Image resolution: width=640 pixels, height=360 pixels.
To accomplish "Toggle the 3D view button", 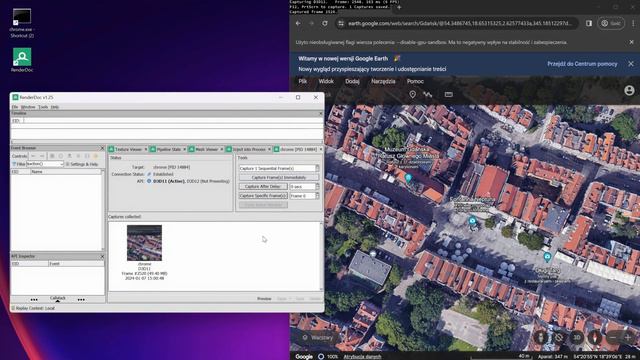I will 576,337.
